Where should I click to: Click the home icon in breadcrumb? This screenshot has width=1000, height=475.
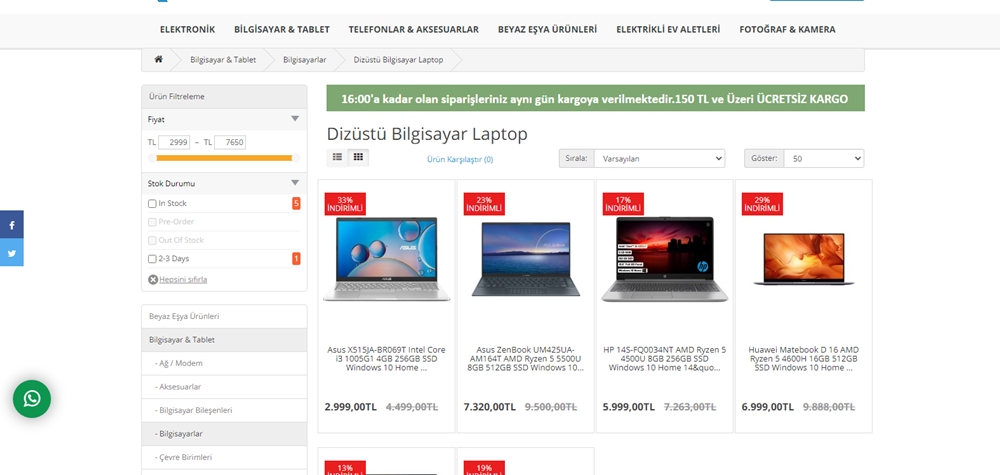tap(158, 59)
